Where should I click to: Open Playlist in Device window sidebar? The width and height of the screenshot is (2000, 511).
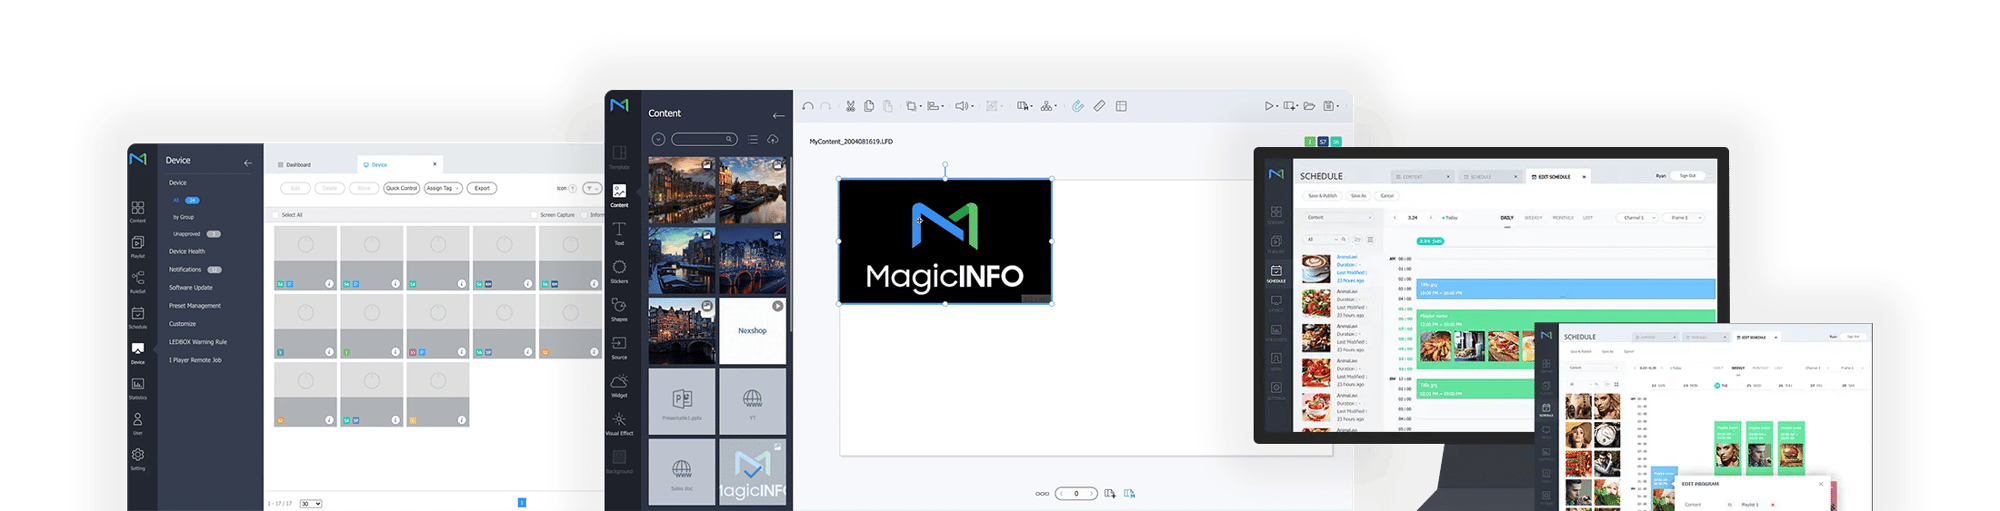[x=138, y=246]
